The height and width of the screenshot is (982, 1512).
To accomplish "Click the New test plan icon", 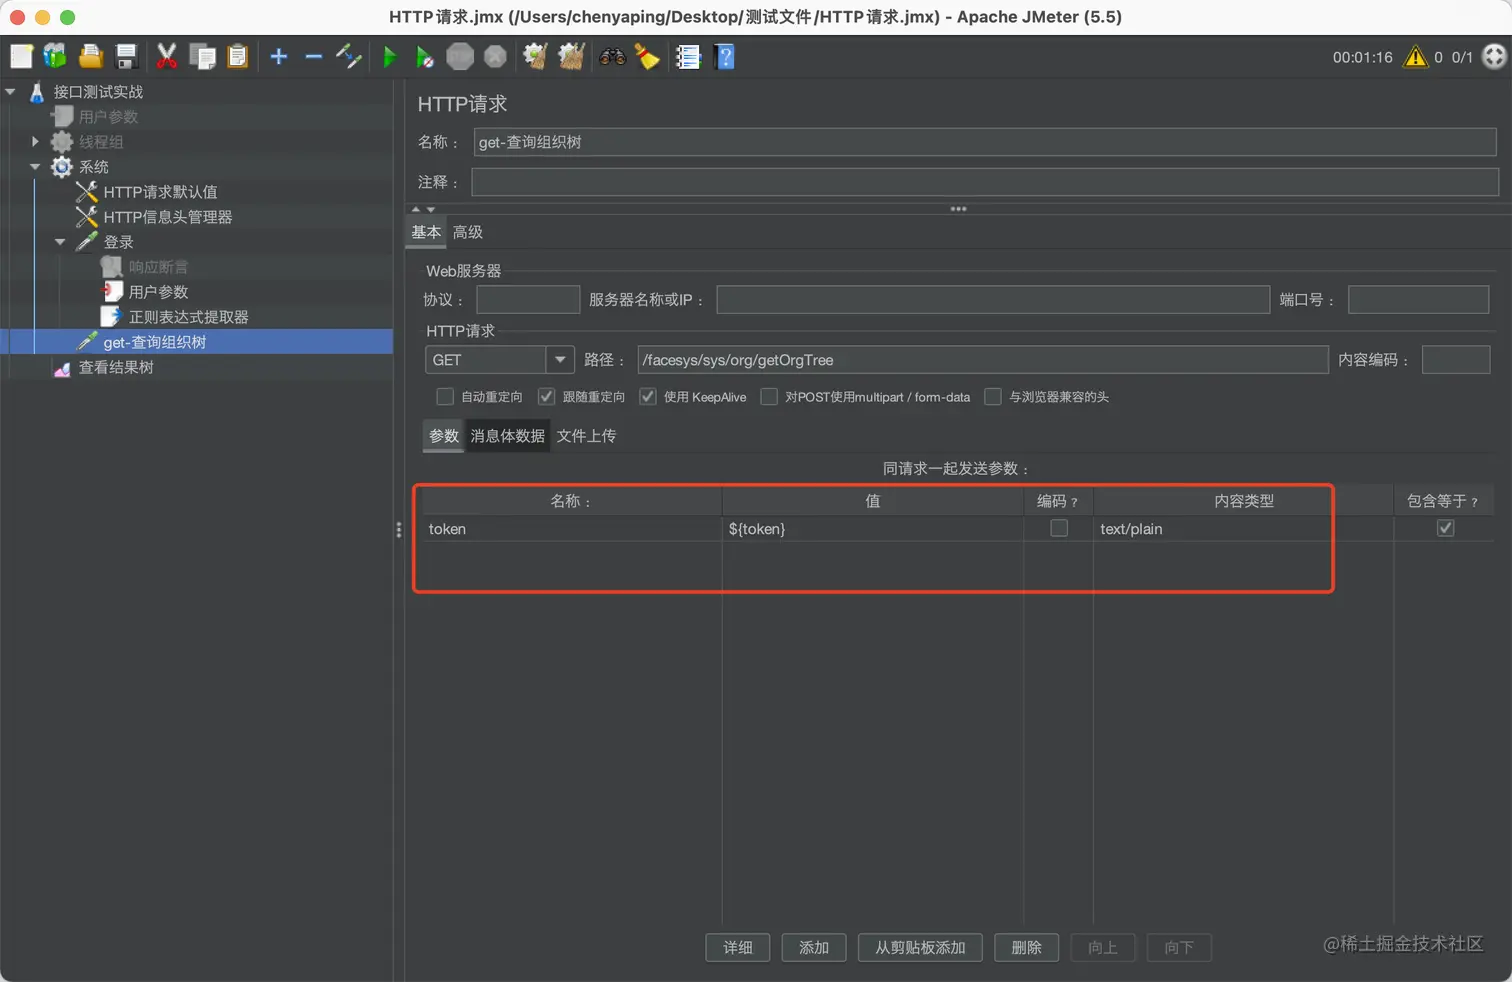I will (21, 57).
